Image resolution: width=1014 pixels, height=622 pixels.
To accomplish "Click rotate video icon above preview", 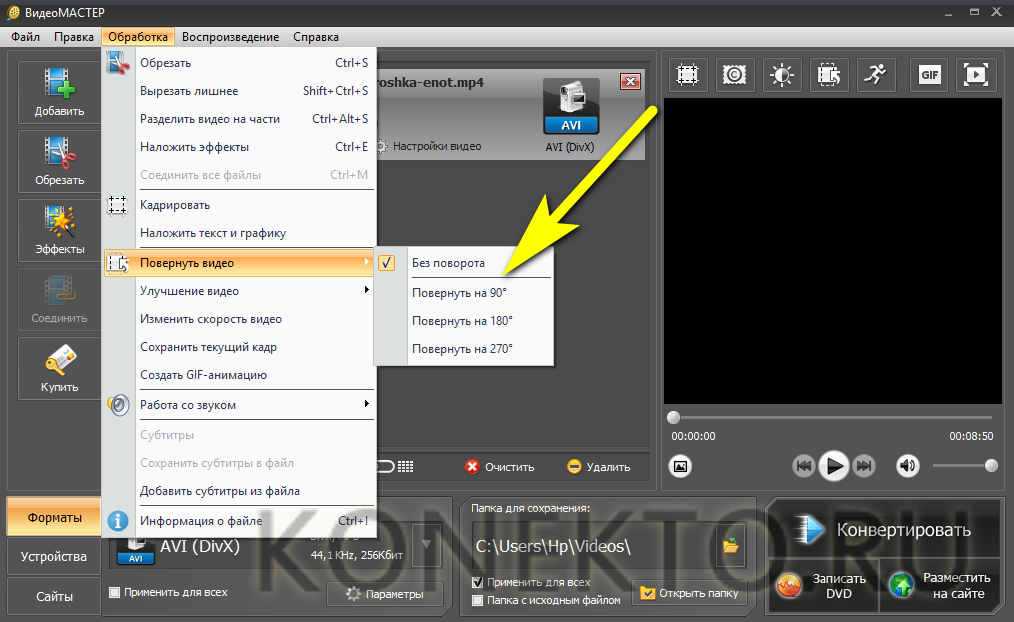I will pos(829,75).
